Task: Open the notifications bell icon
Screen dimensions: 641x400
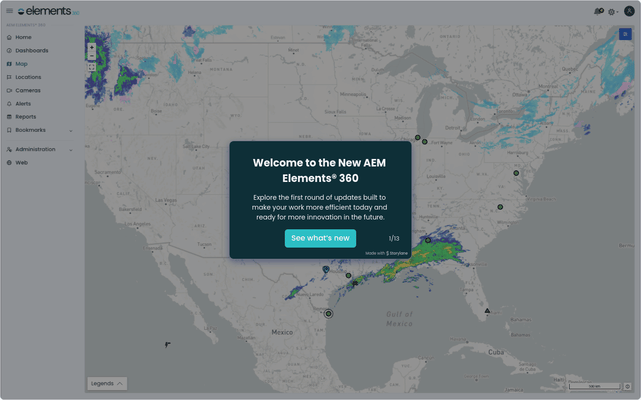Action: (x=598, y=11)
